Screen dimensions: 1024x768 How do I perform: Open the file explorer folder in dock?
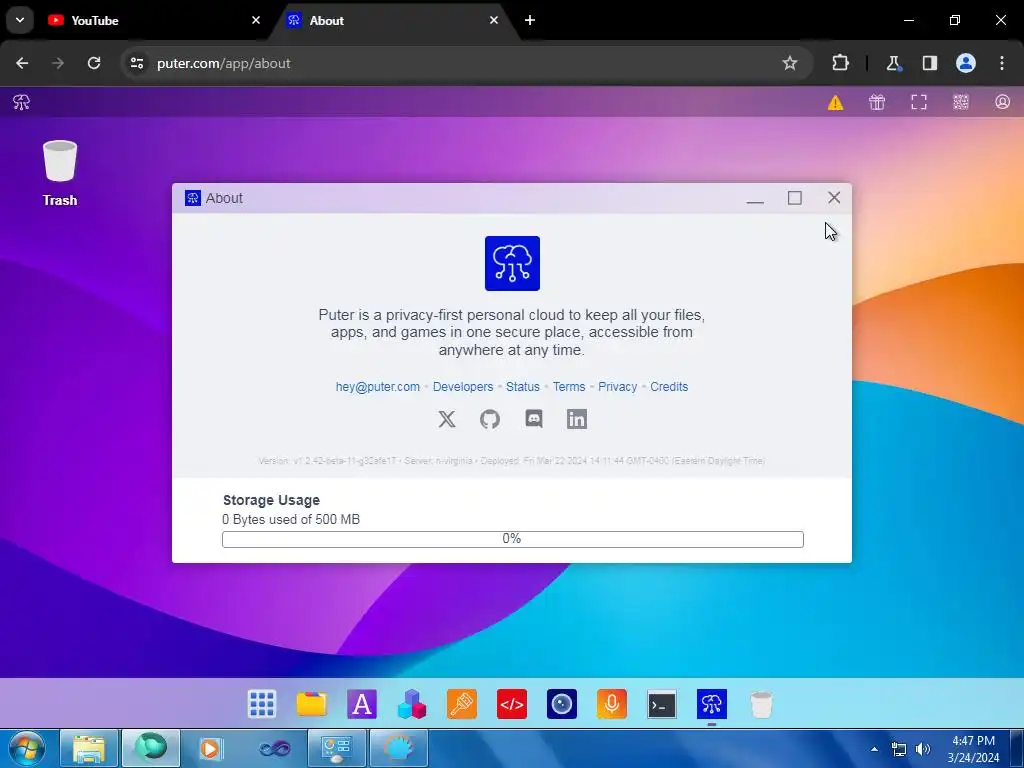[312, 704]
